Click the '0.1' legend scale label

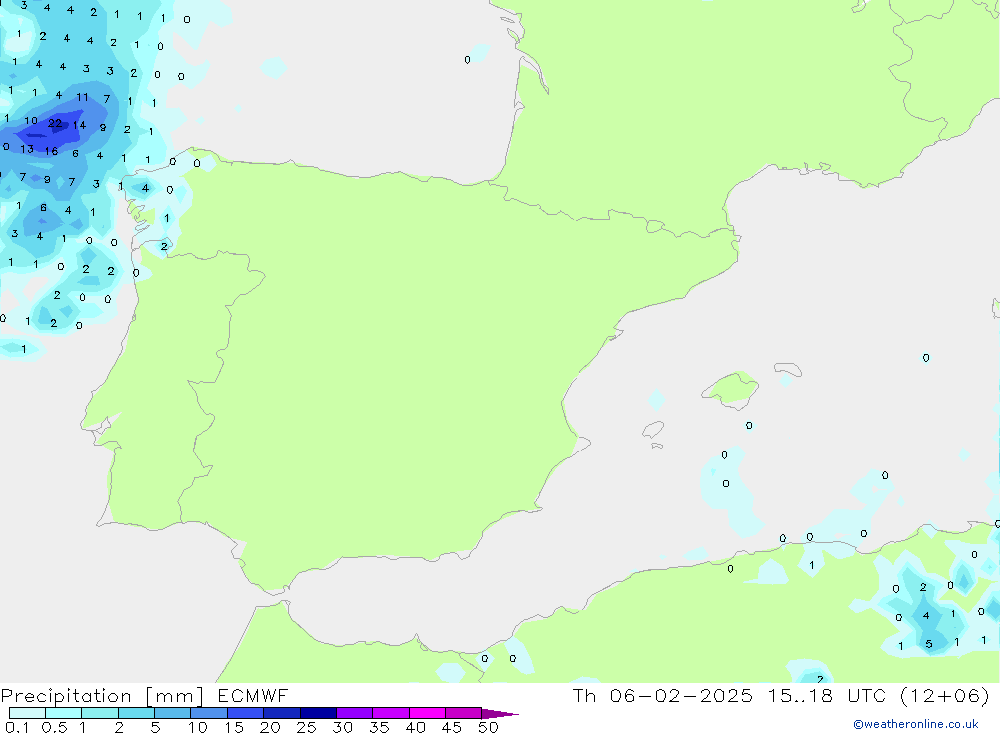[x=17, y=727]
